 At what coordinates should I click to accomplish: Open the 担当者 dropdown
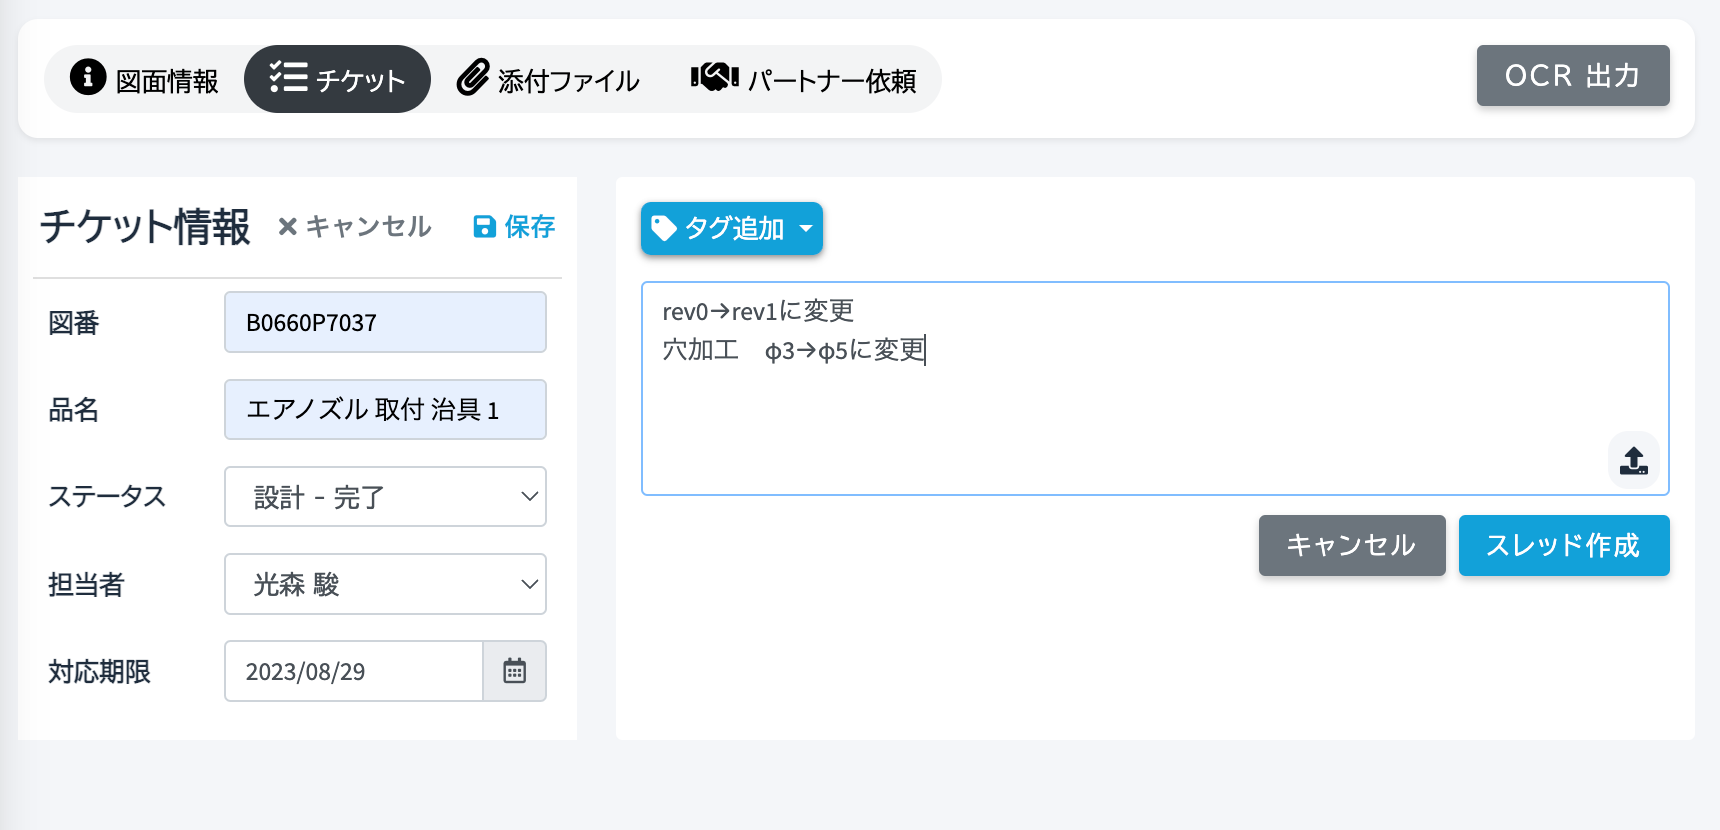pos(385,584)
